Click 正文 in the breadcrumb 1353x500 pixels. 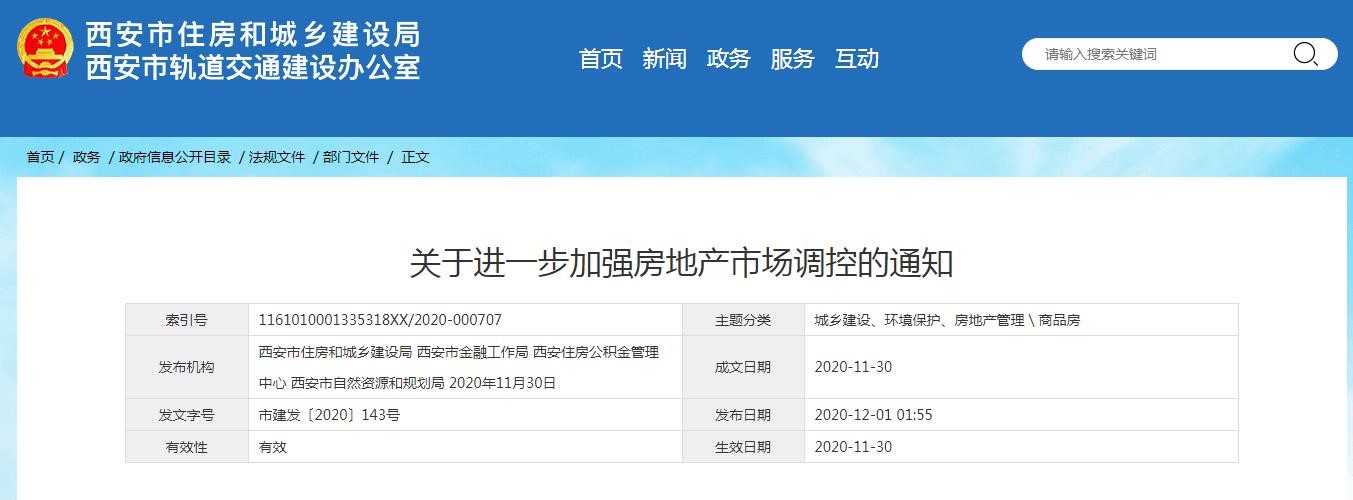(x=415, y=157)
